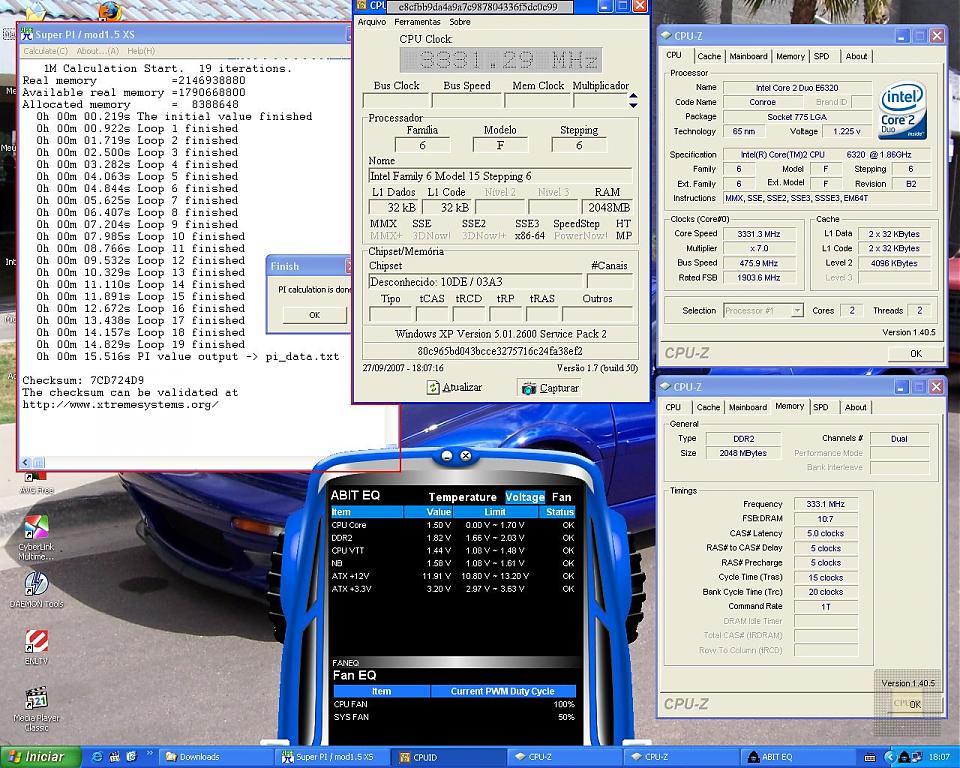This screenshot has width=960, height=768.
Task: Open the AVG Free desktop shortcut
Action: (36, 482)
